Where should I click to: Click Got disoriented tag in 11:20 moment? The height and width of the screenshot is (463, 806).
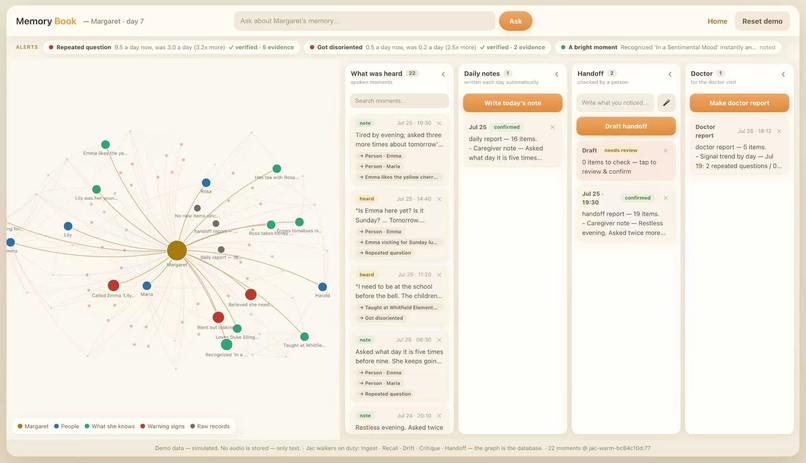[381, 318]
